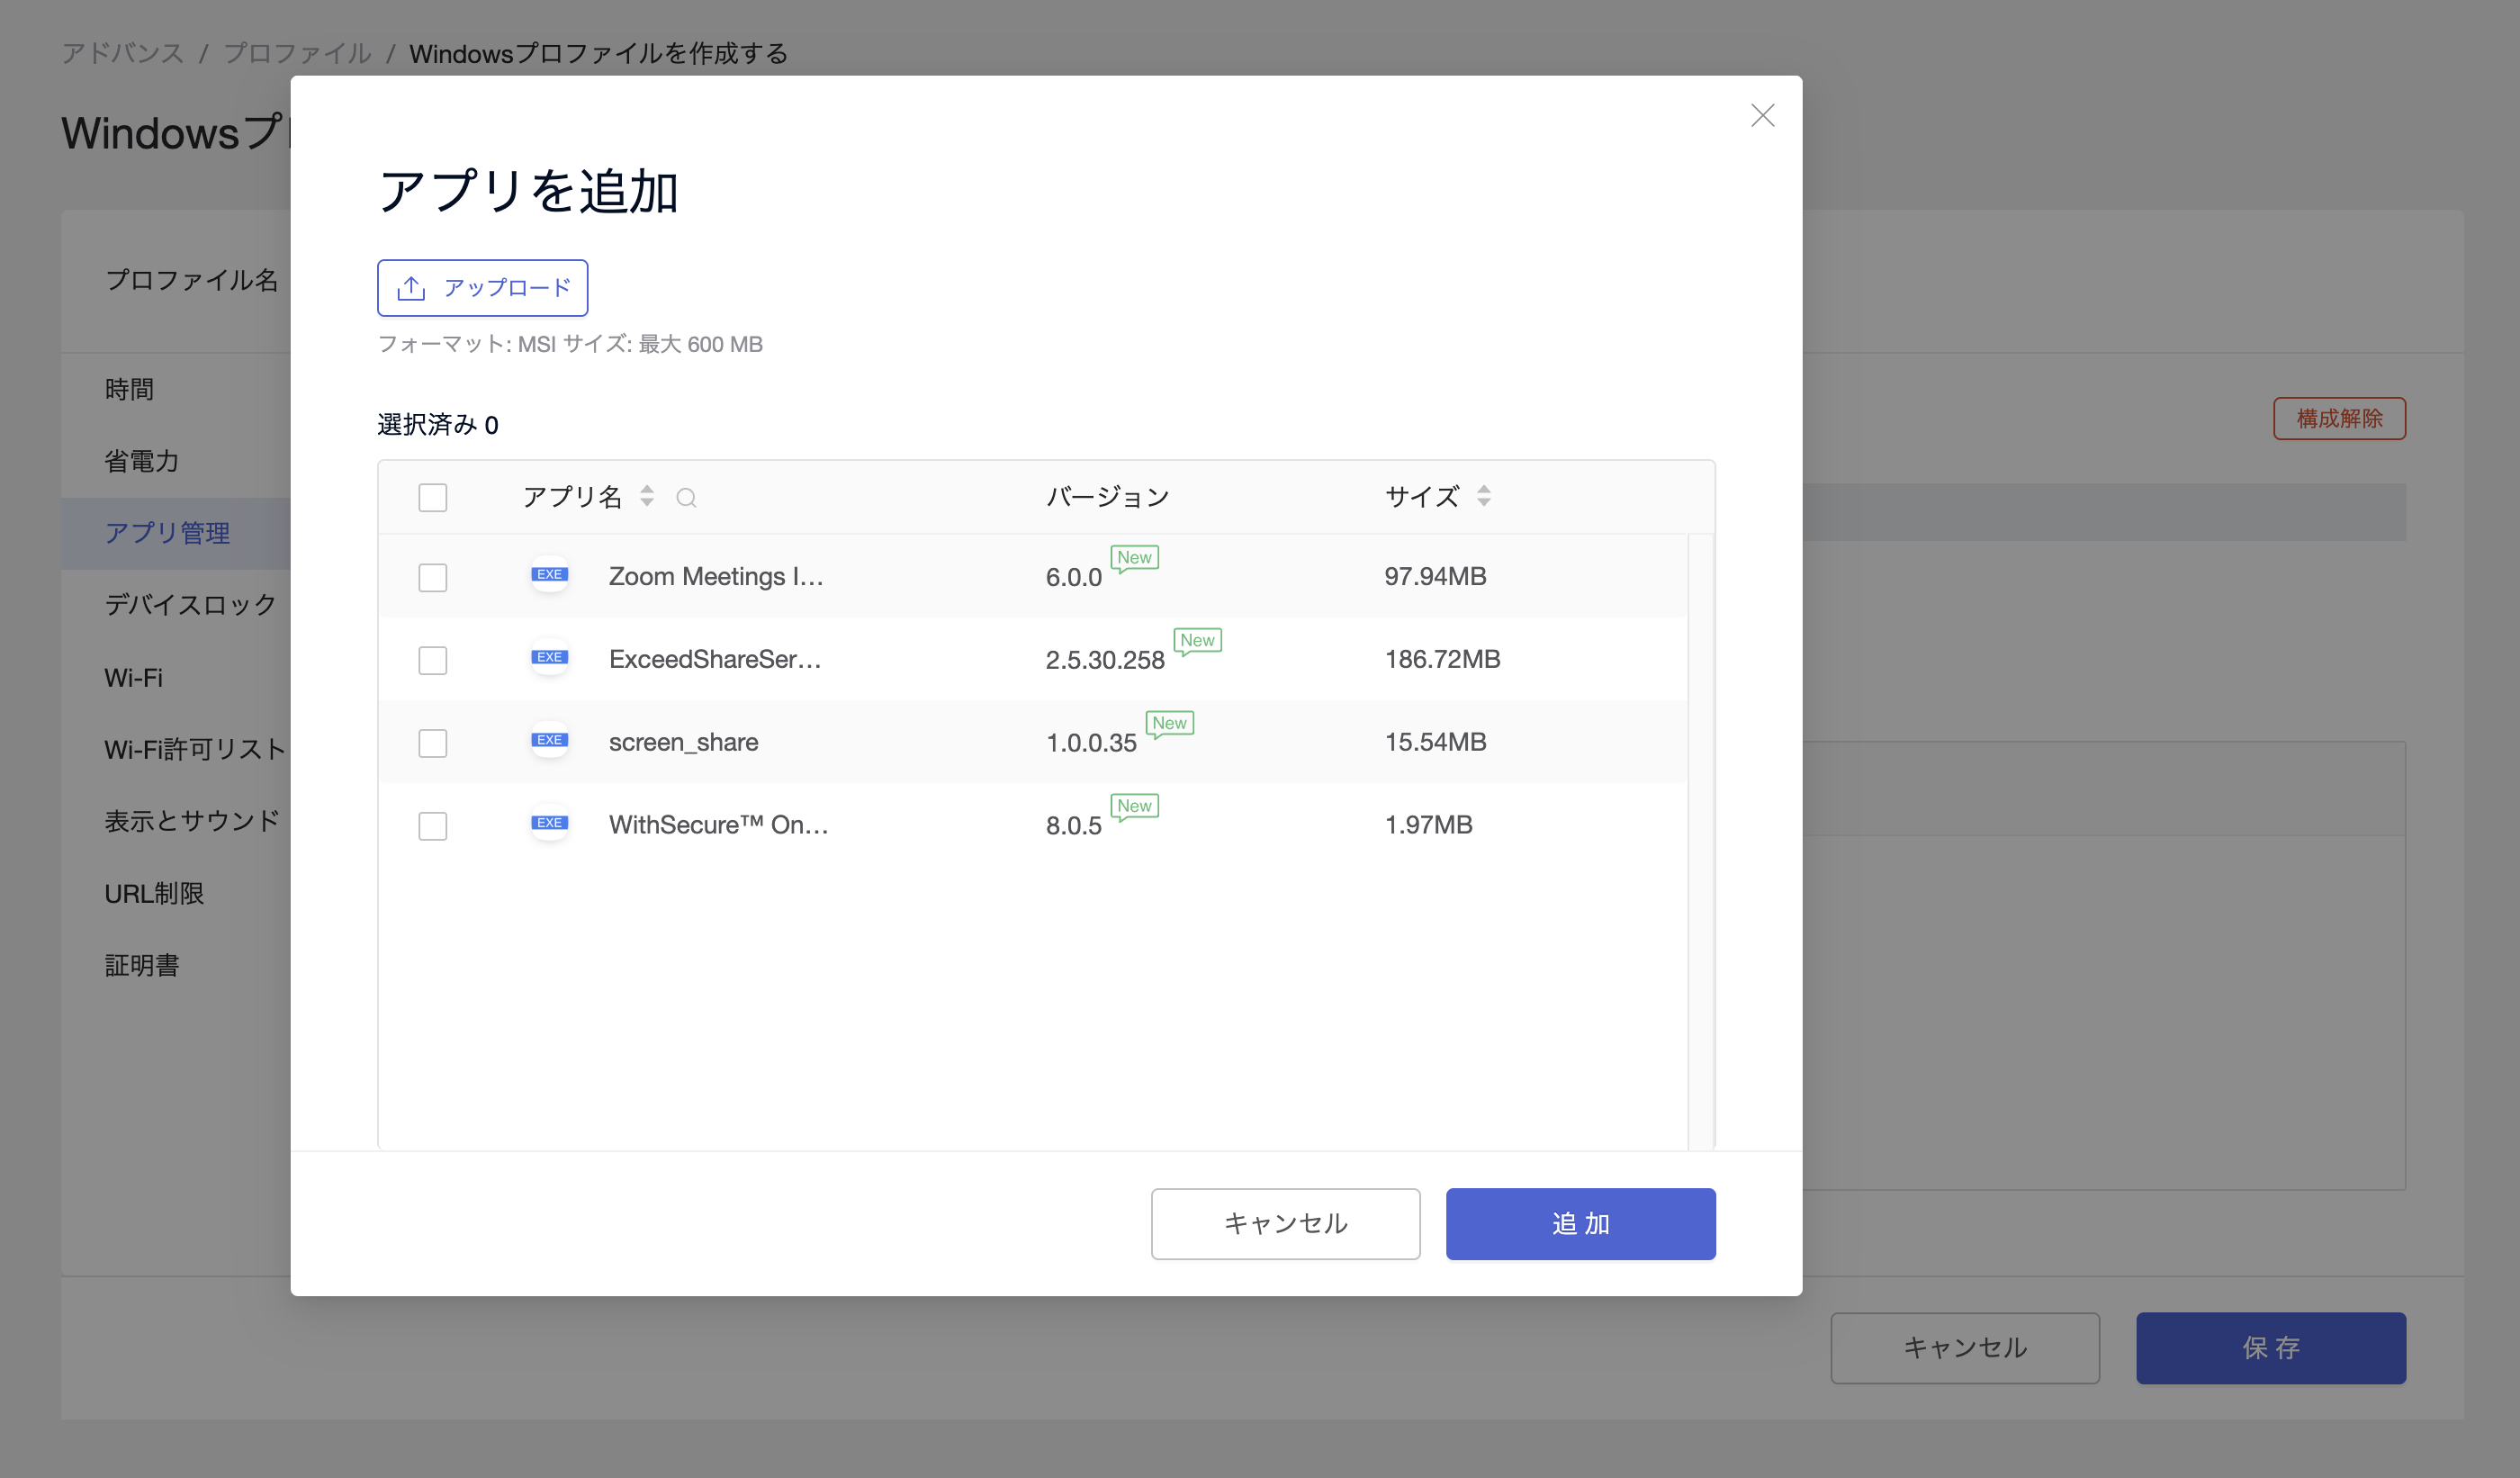
Task: Click the EXE icon of Zoom Meetings
Action: (549, 575)
